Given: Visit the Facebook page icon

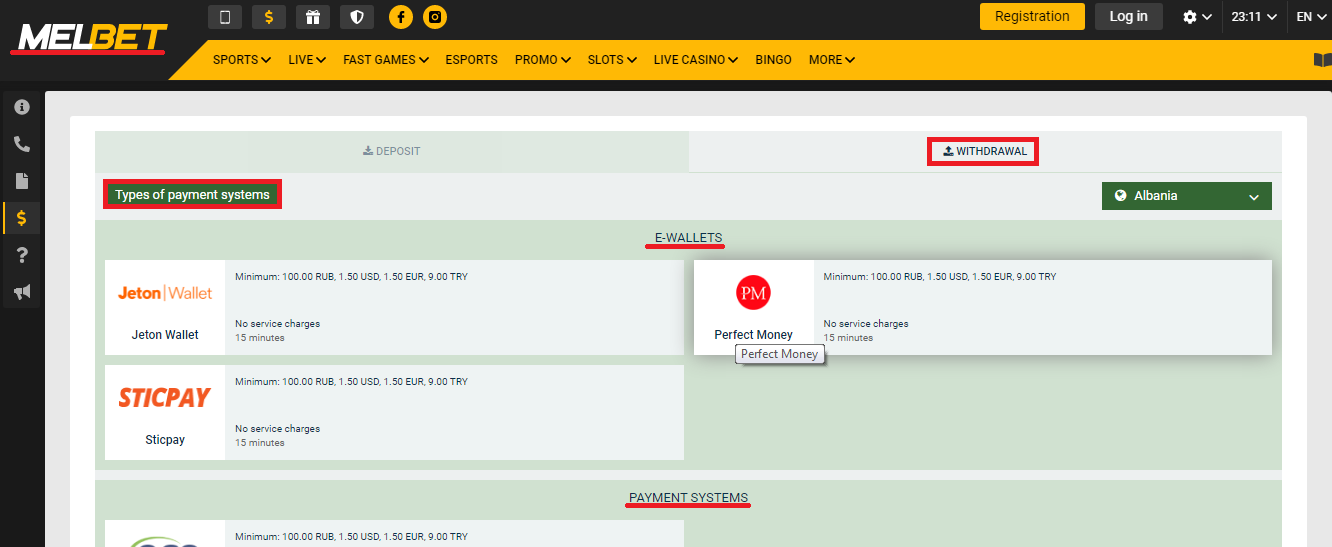Looking at the screenshot, I should point(401,17).
